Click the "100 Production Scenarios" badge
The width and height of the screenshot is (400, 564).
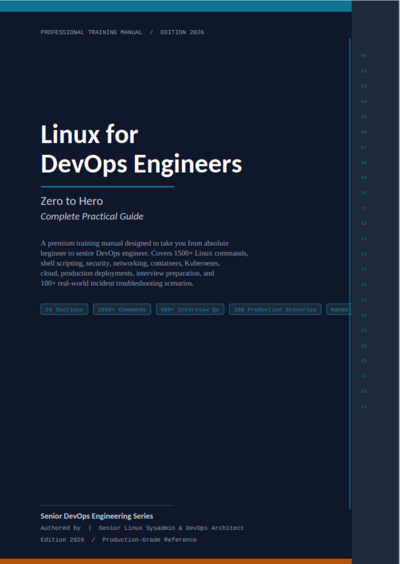point(275,309)
